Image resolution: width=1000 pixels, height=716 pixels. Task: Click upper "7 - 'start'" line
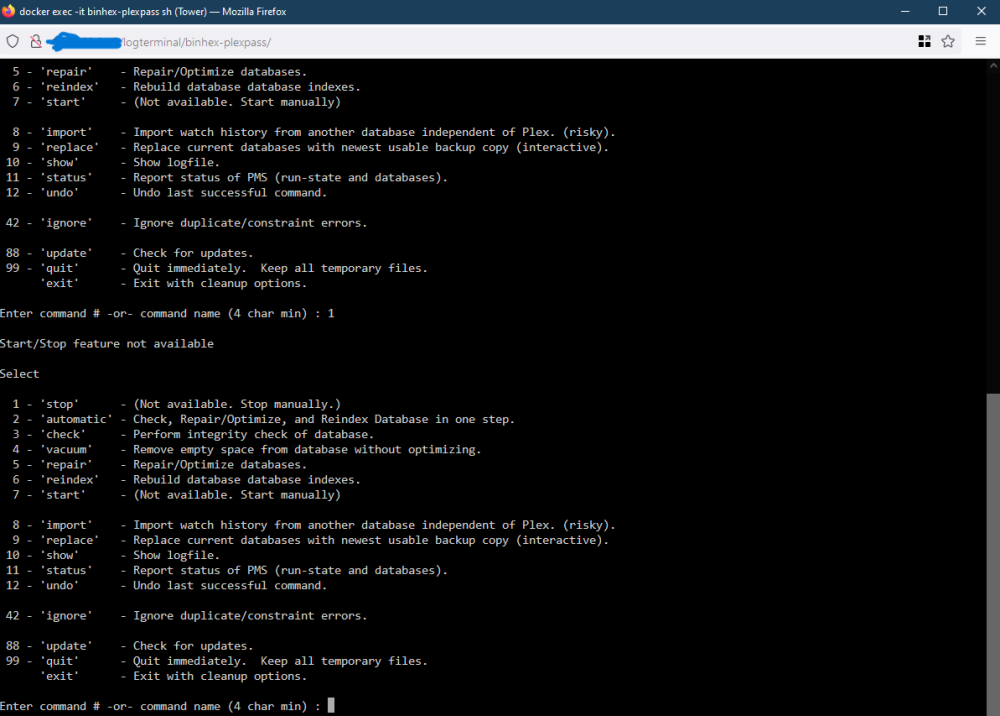pos(176,102)
